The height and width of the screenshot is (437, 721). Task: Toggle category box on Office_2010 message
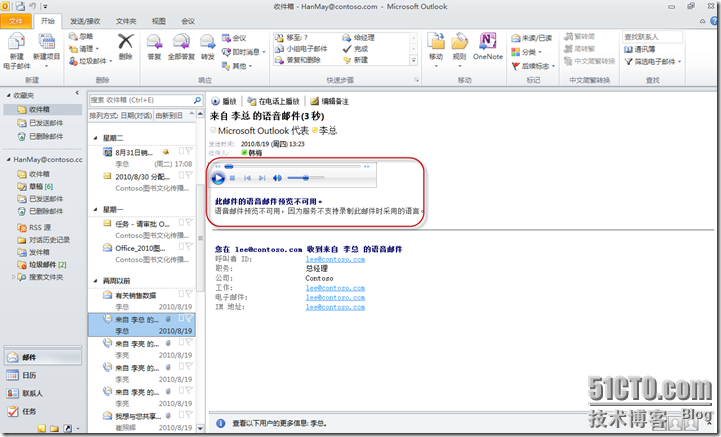(181, 247)
